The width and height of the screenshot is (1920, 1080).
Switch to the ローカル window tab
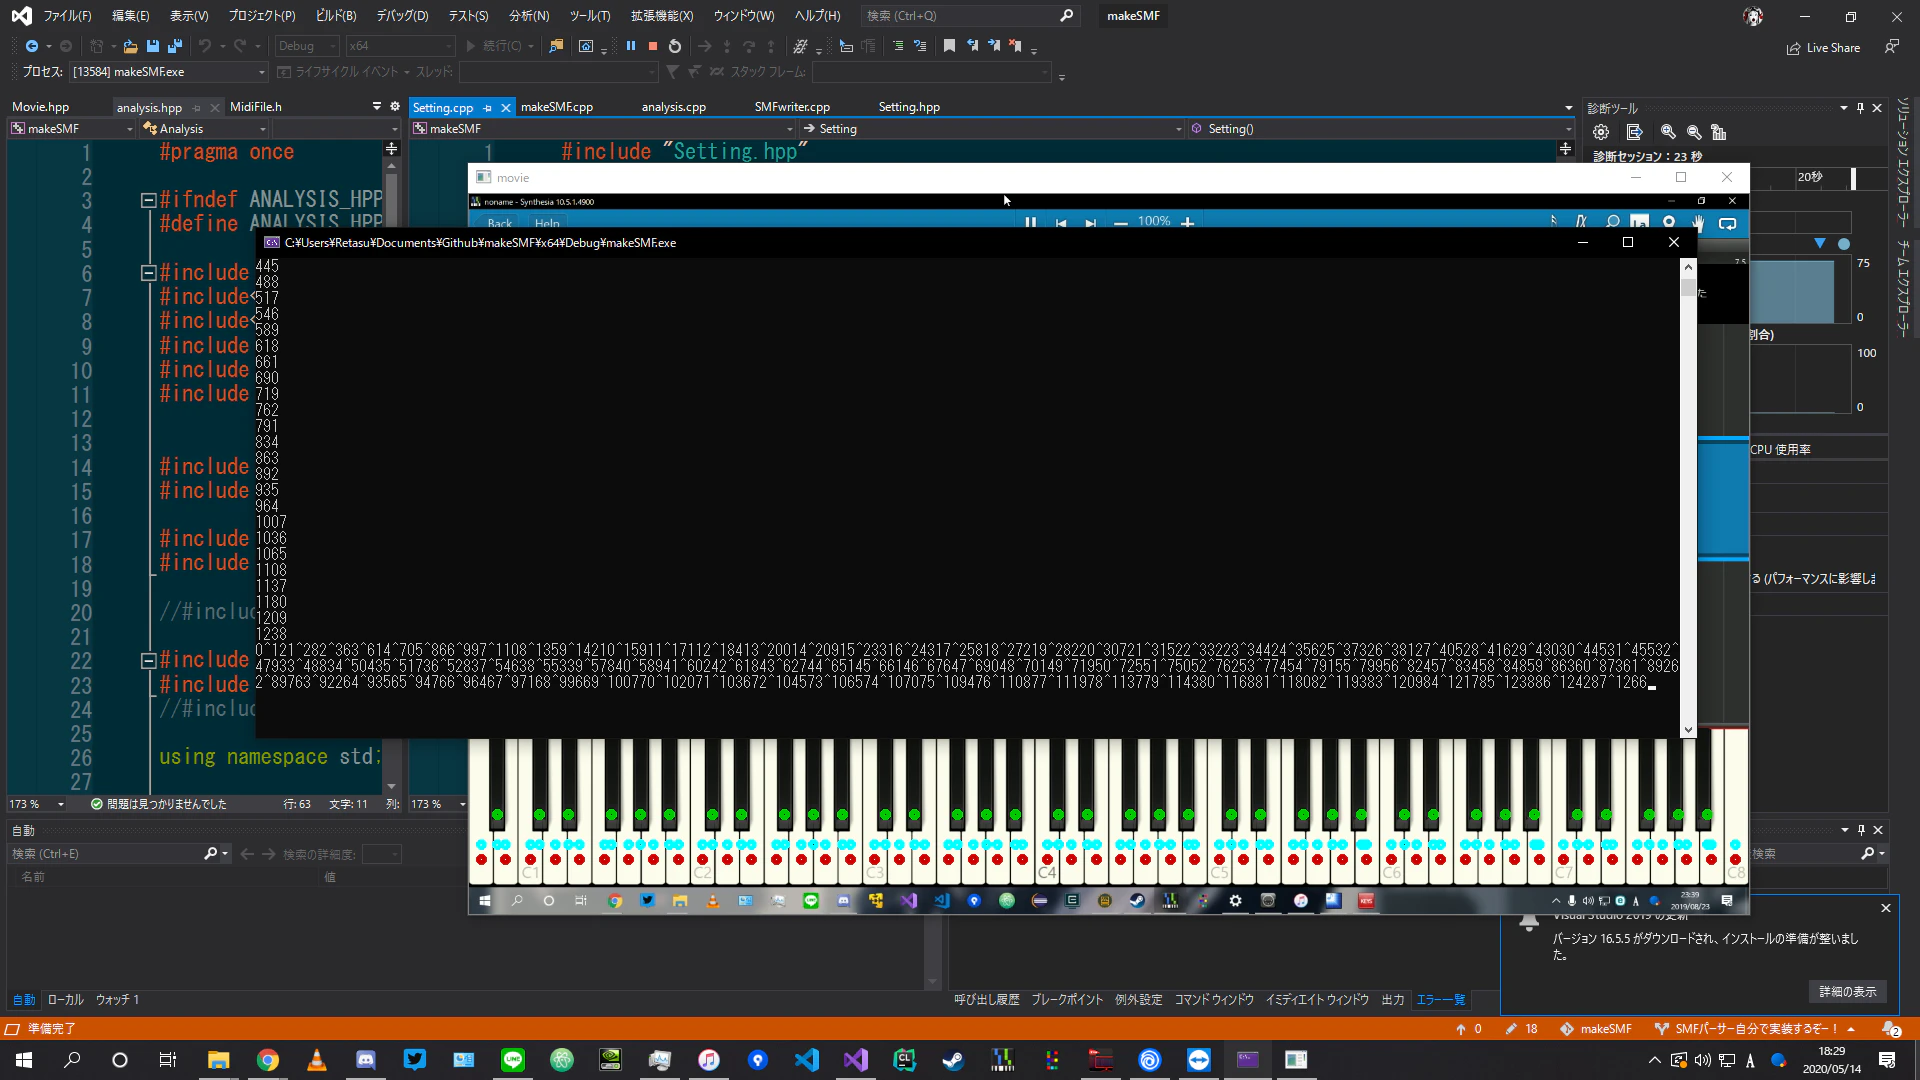point(66,1000)
